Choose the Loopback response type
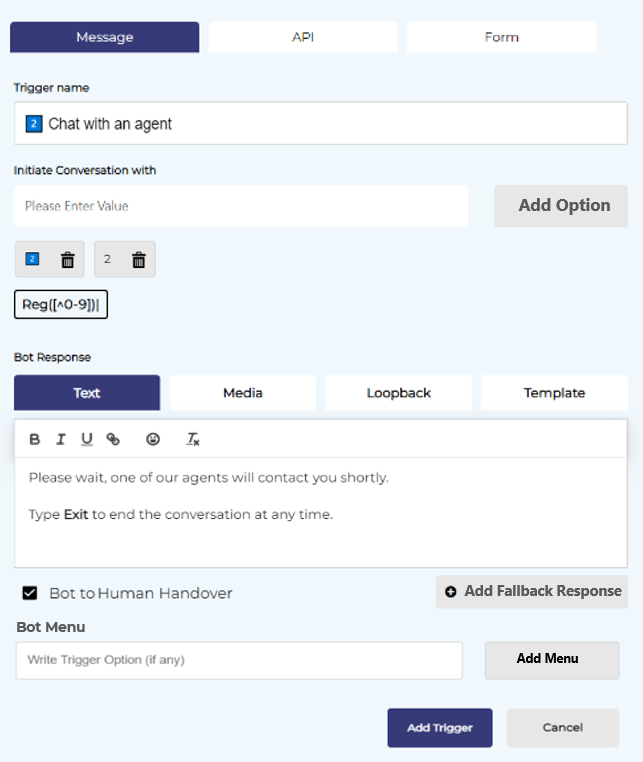643x762 pixels. [398, 393]
